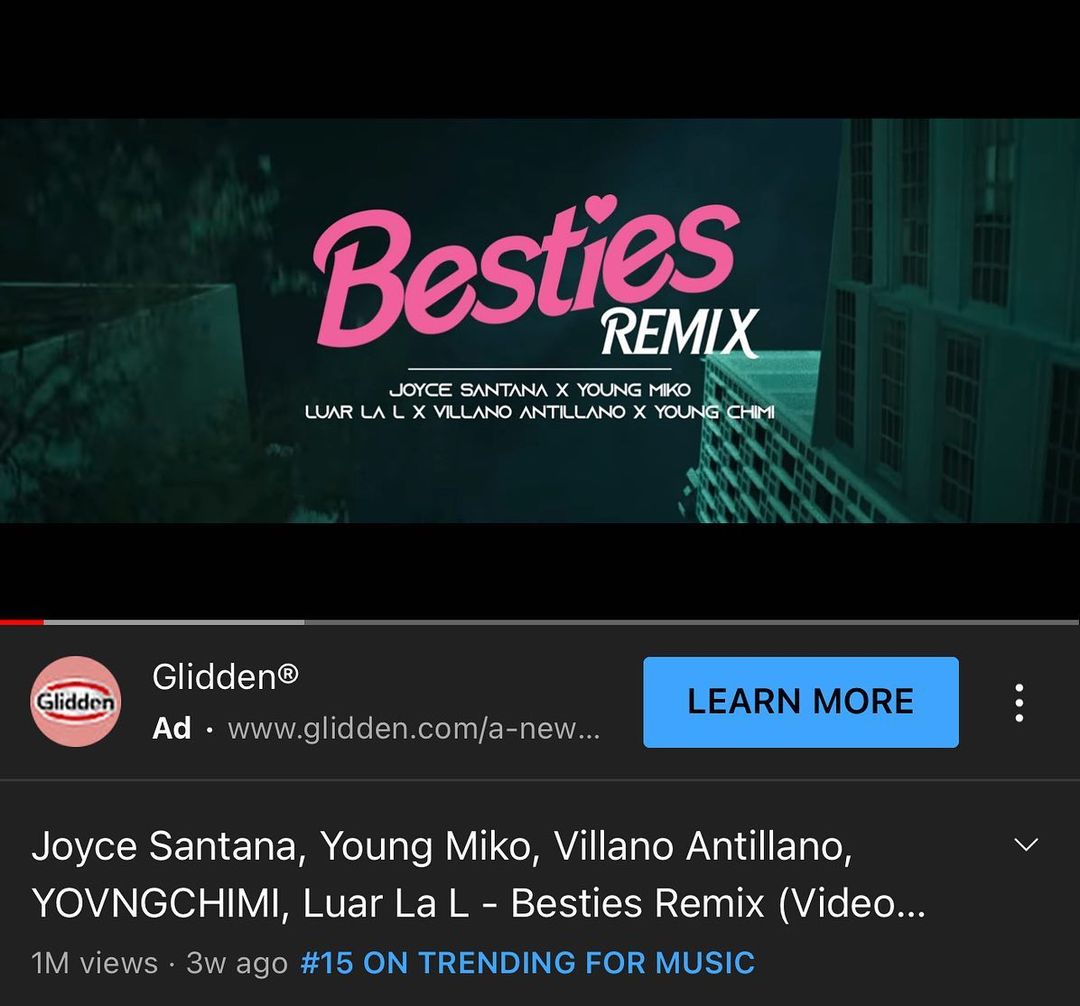Tap the Glidden® advertiser name

pyautogui.click(x=225, y=677)
